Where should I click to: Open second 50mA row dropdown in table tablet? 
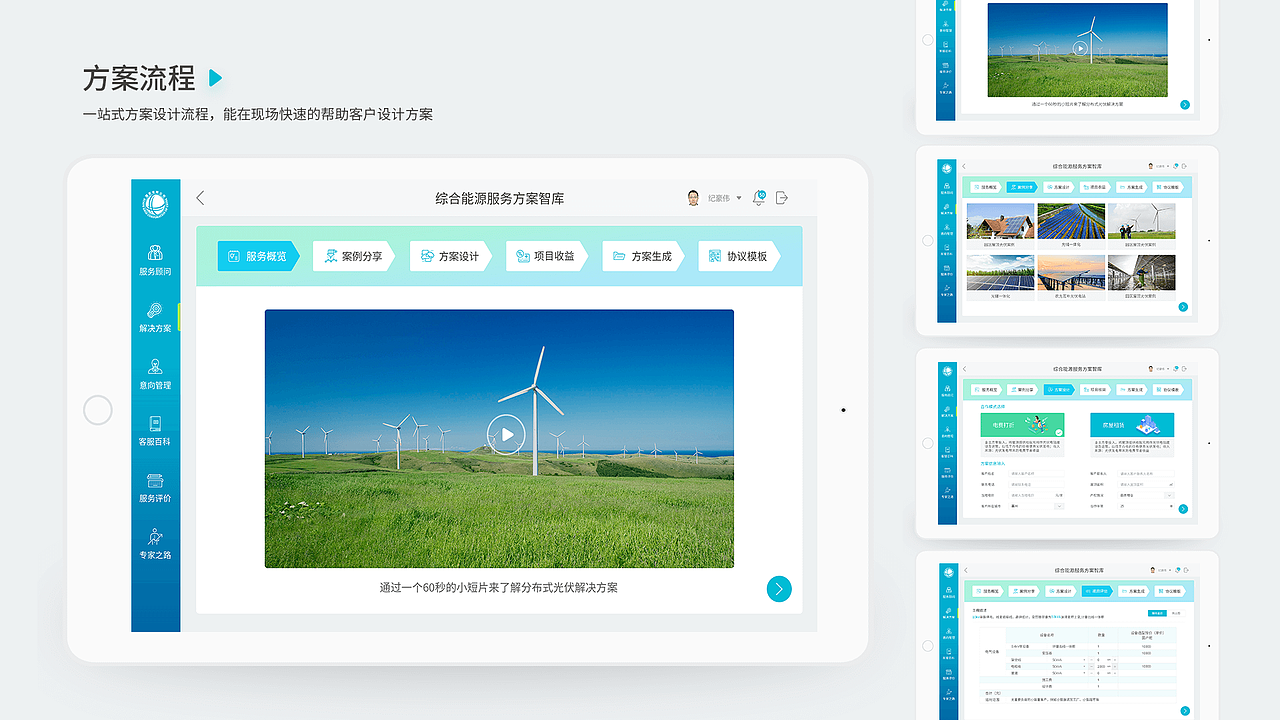pyautogui.click(x=1067, y=666)
